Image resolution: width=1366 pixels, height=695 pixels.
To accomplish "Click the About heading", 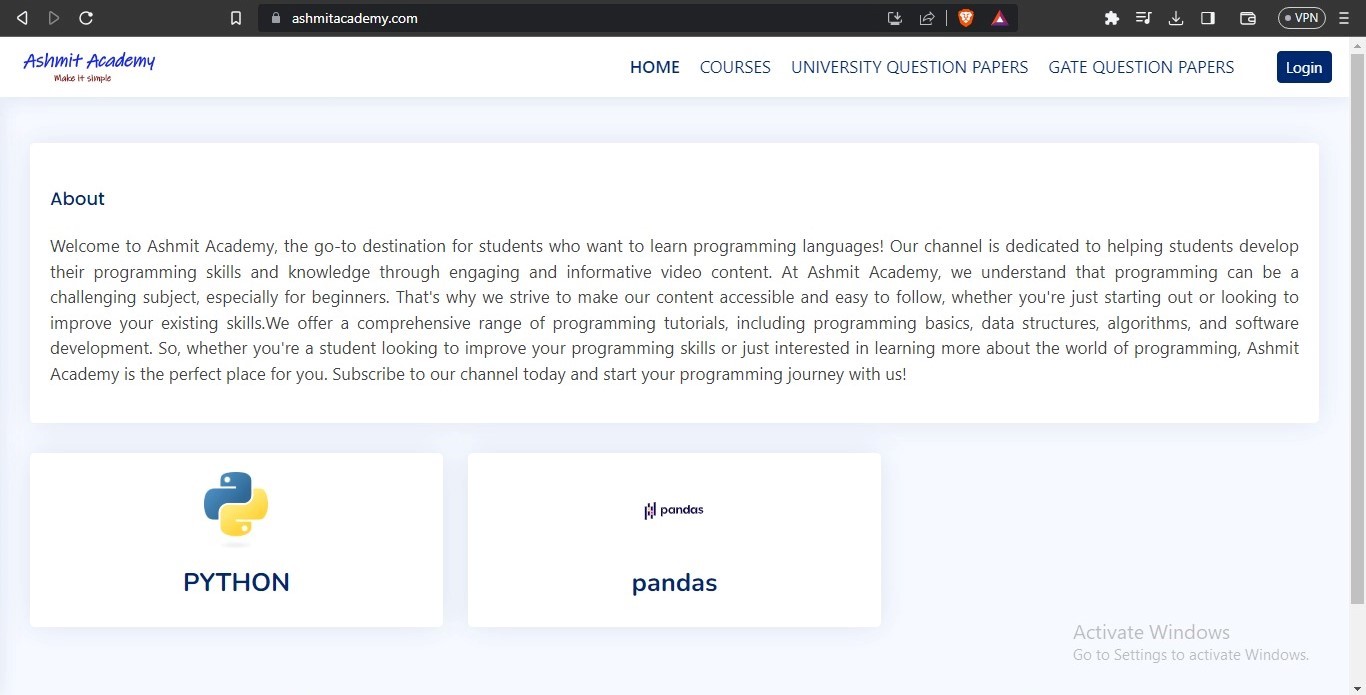I will point(77,199).
